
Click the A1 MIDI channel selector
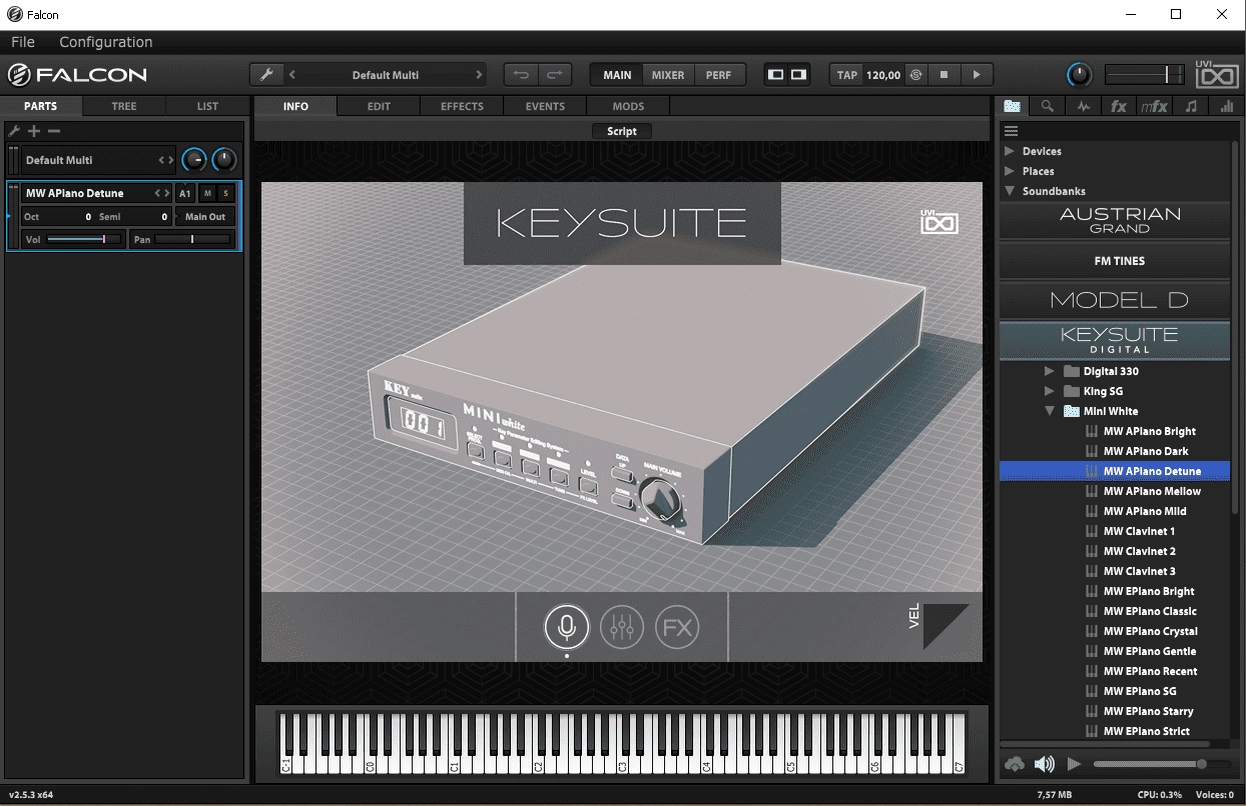[185, 193]
